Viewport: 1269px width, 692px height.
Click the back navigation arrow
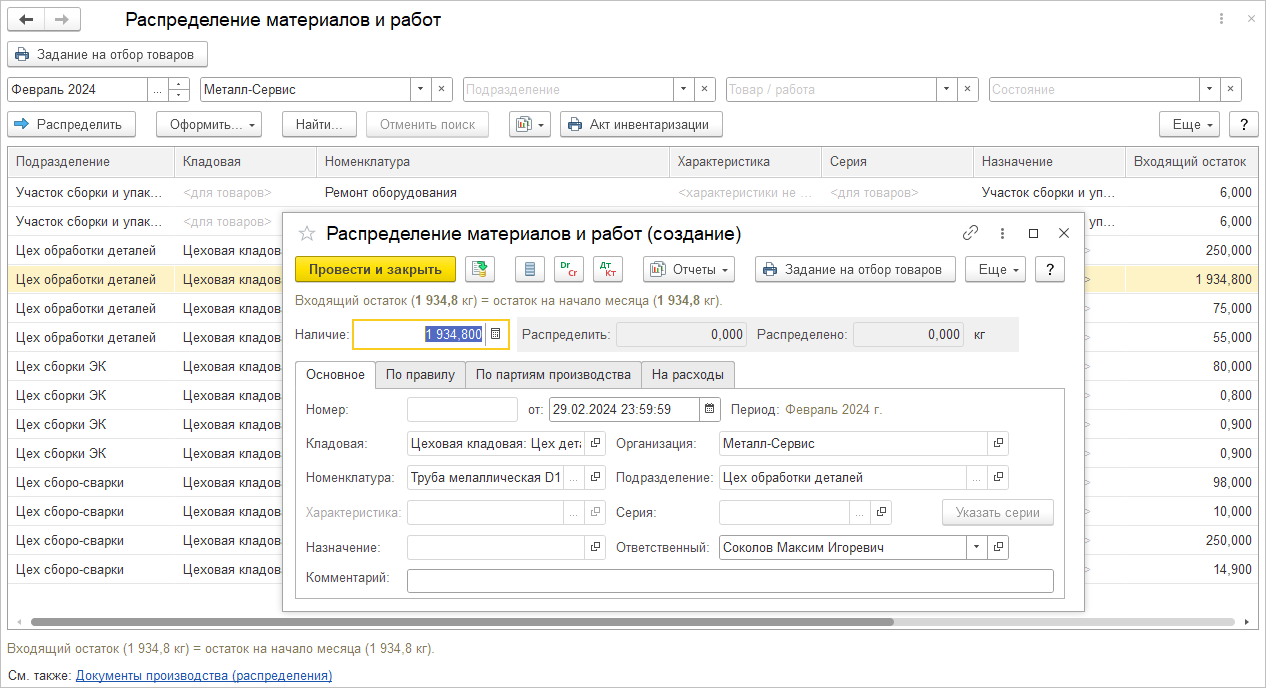click(27, 20)
